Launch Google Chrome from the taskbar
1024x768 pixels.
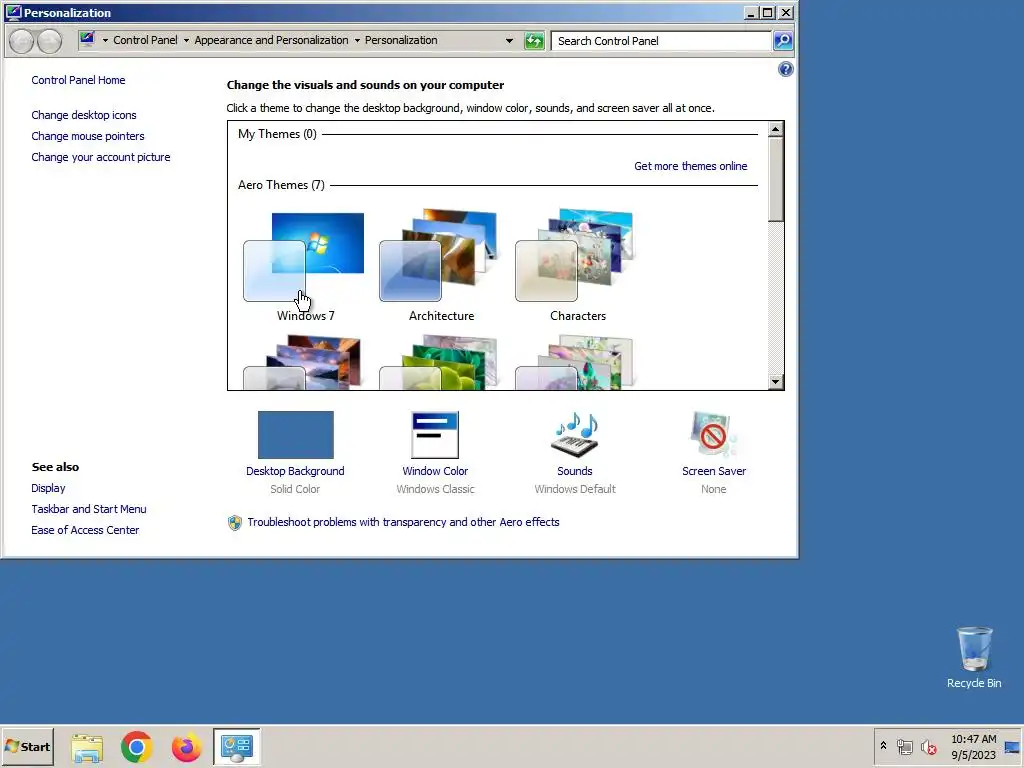click(136, 747)
